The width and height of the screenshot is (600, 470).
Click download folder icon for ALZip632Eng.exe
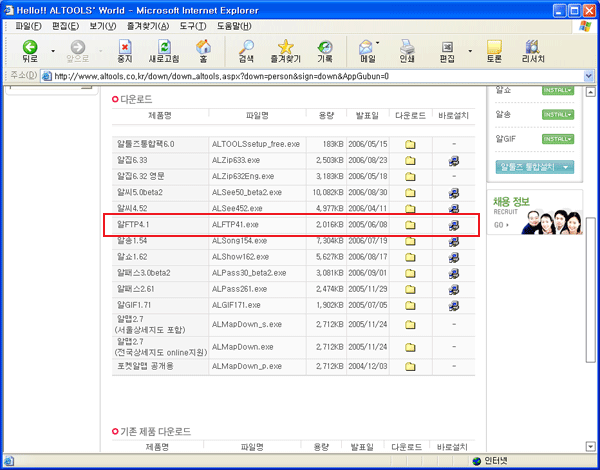[x=410, y=176]
